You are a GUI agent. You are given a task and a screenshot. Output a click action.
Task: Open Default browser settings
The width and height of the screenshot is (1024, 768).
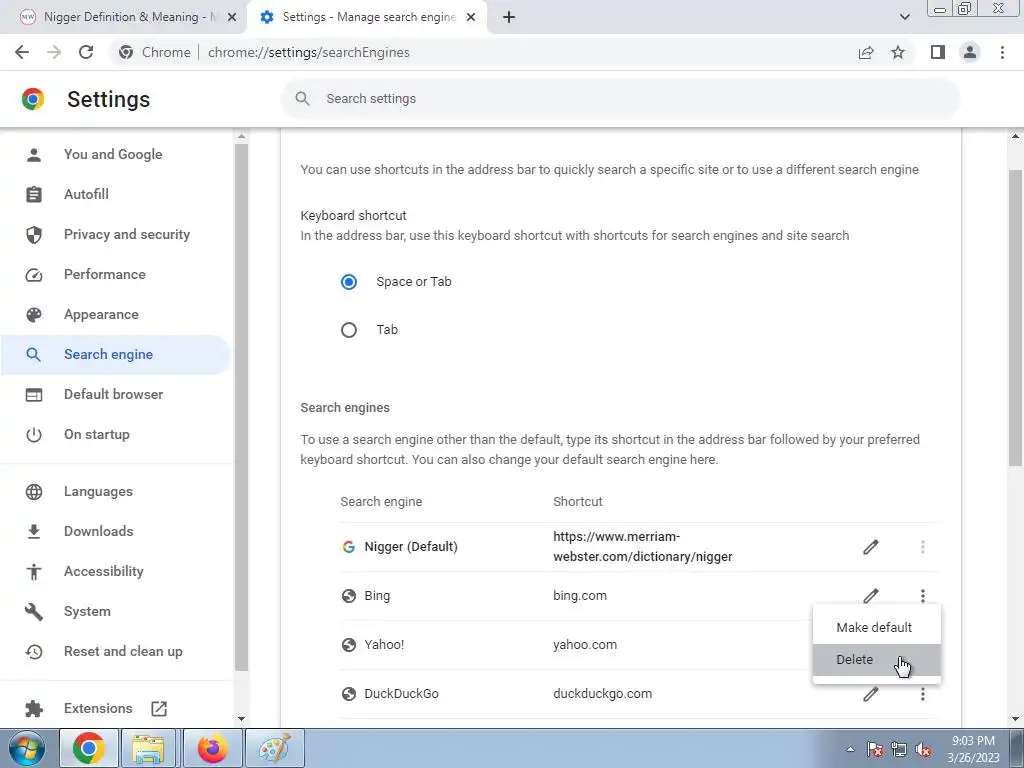click(x=114, y=394)
